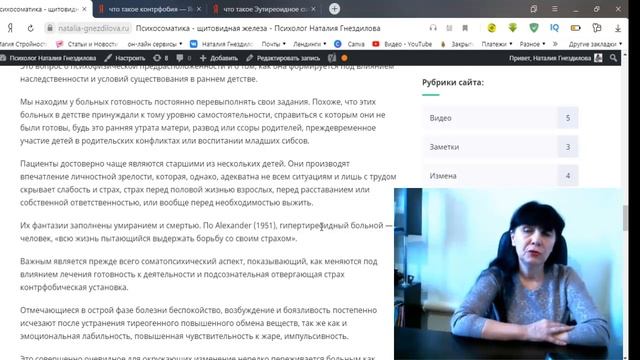Image resolution: width=640 pixels, height=360 pixels.
Task: Click the orange status dot in admin bar
Action: coord(344,58)
